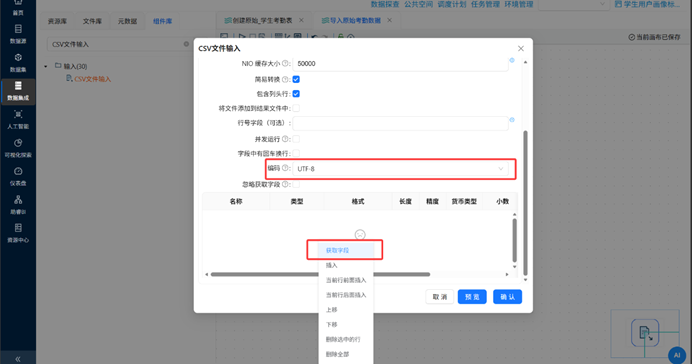Choose 上移 from the context menu
692x364 pixels.
tap(346, 310)
